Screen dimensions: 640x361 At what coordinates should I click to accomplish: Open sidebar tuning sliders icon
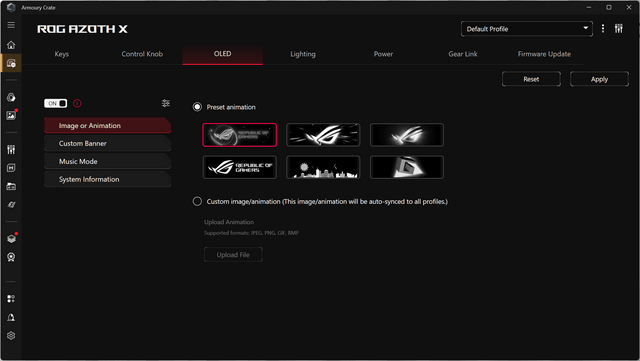coord(11,149)
